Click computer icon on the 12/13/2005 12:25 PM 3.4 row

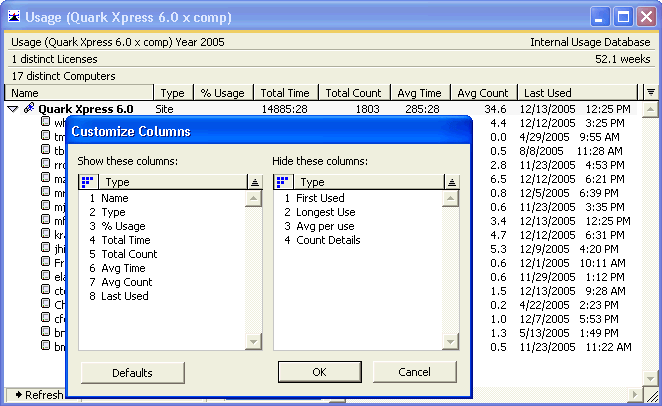(45, 219)
